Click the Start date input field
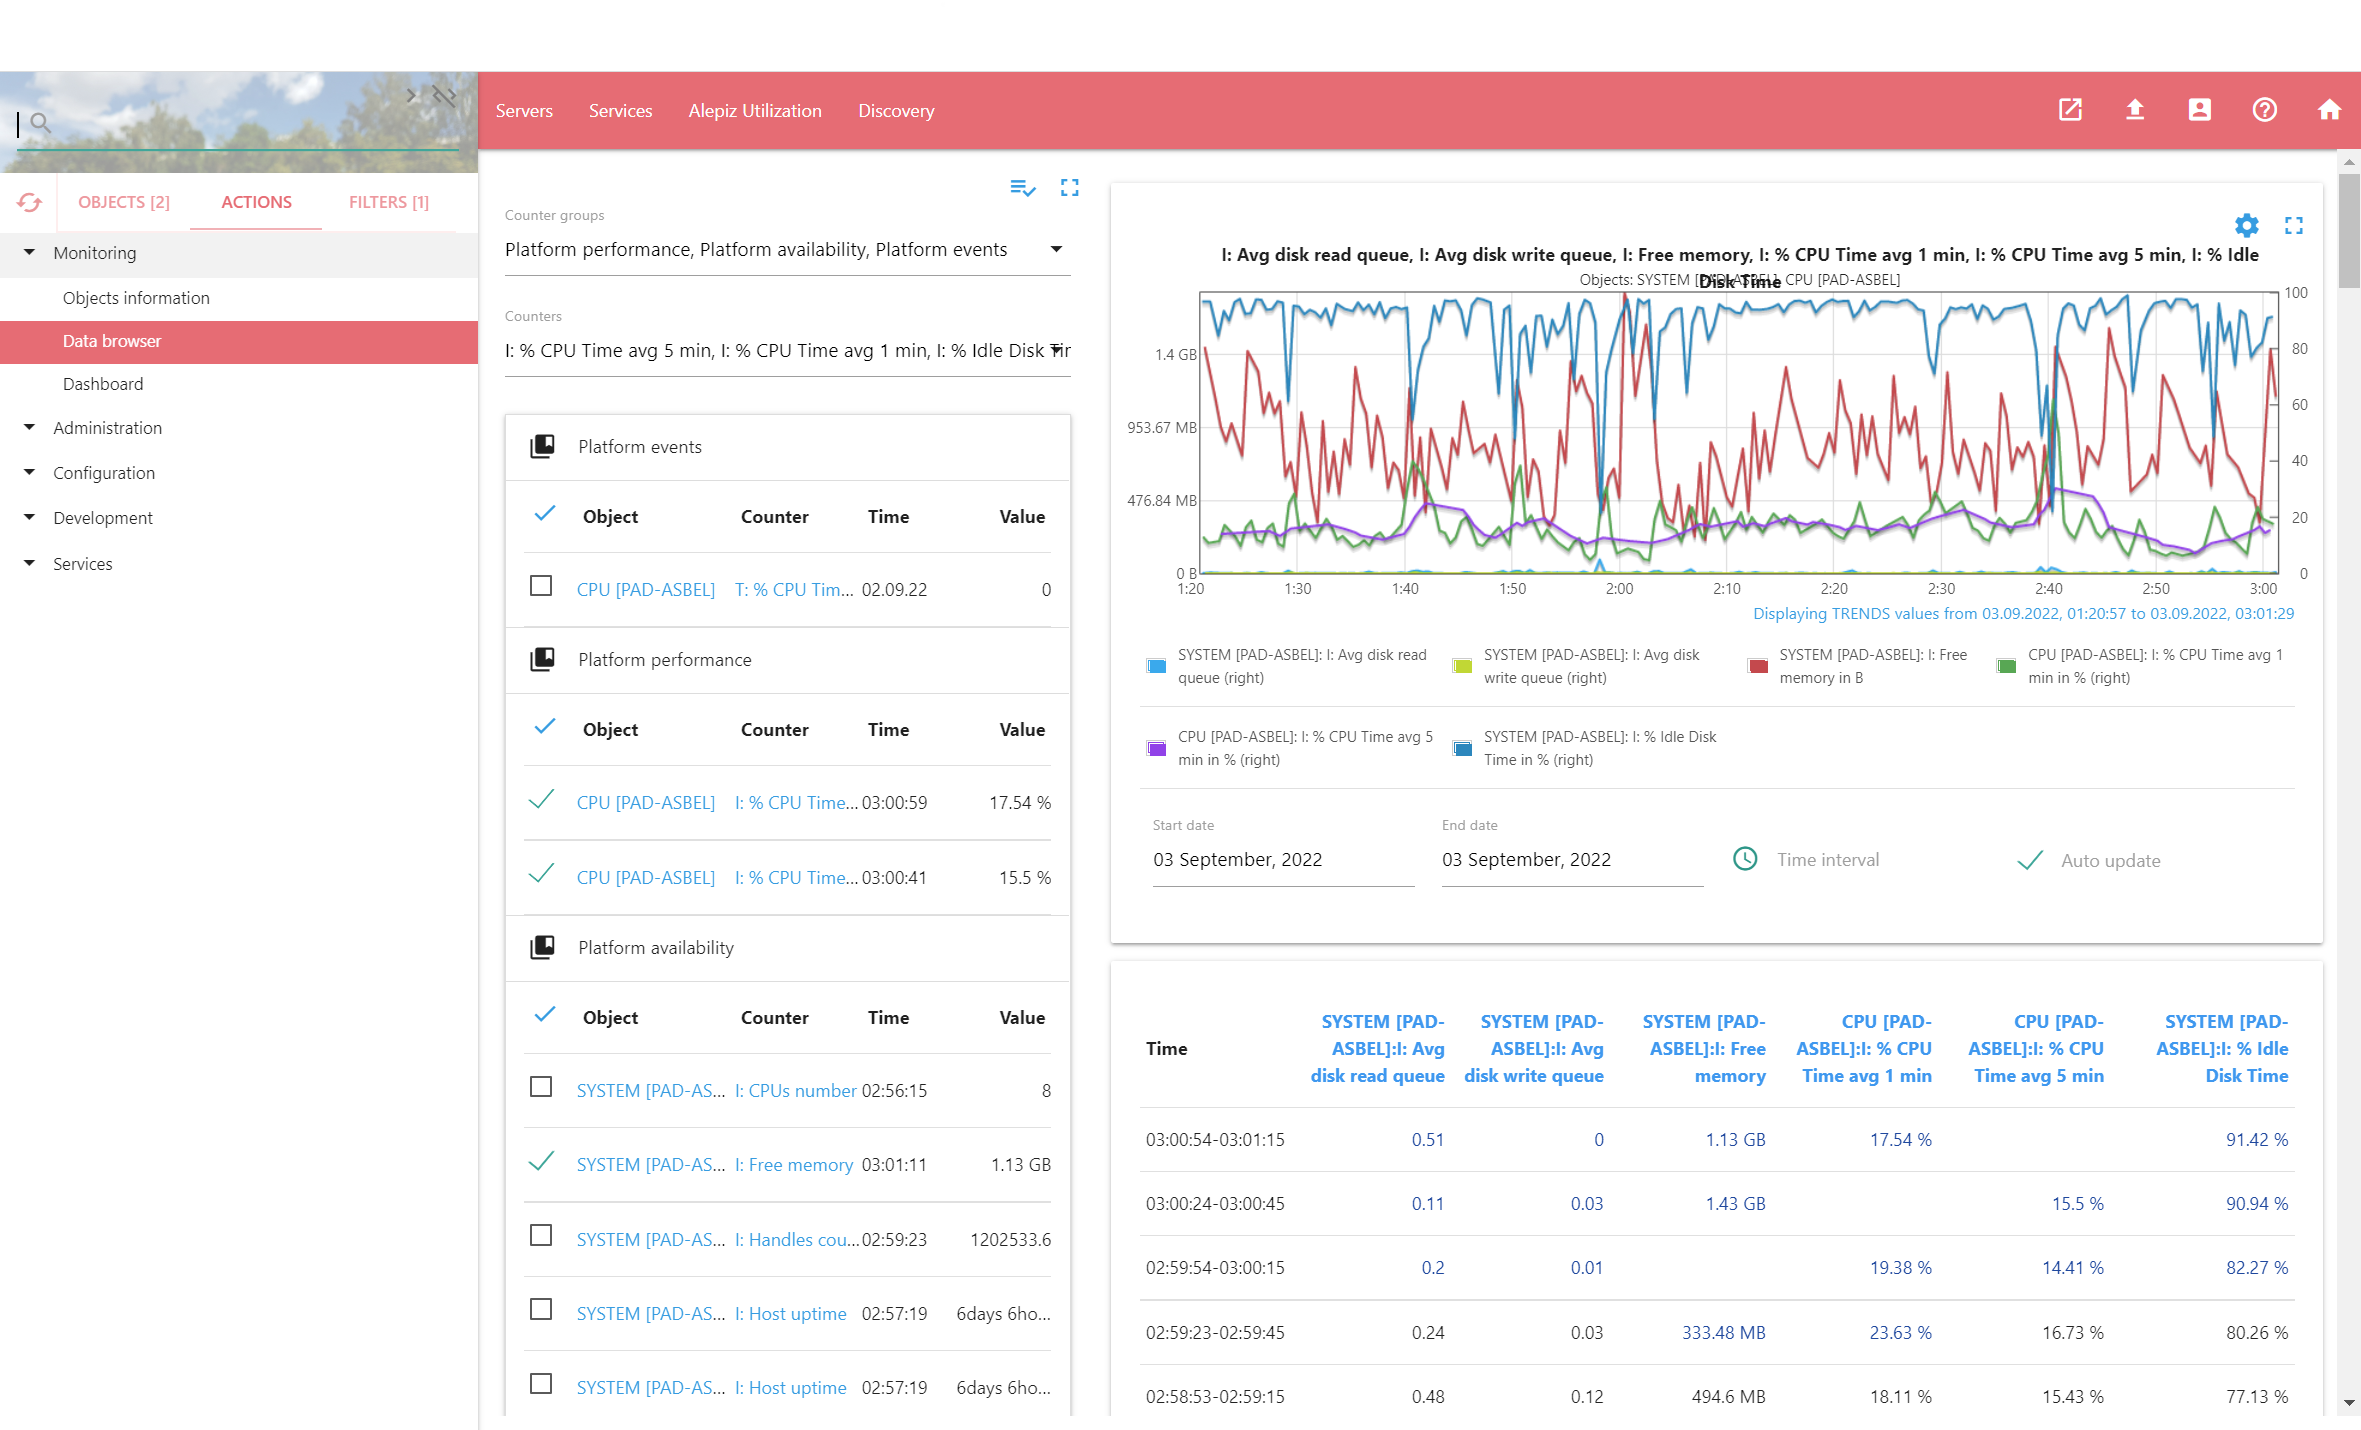 [1282, 860]
